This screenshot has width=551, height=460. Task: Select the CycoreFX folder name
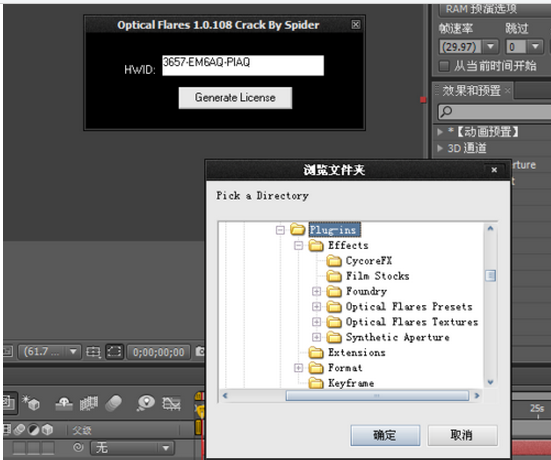[x=369, y=261]
